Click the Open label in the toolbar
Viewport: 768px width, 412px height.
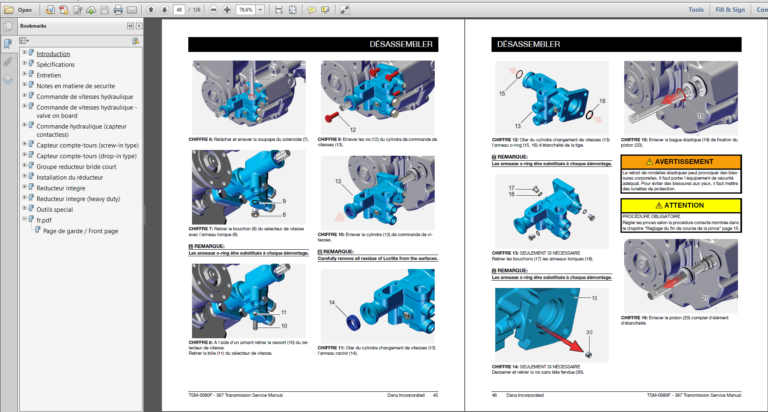point(24,10)
